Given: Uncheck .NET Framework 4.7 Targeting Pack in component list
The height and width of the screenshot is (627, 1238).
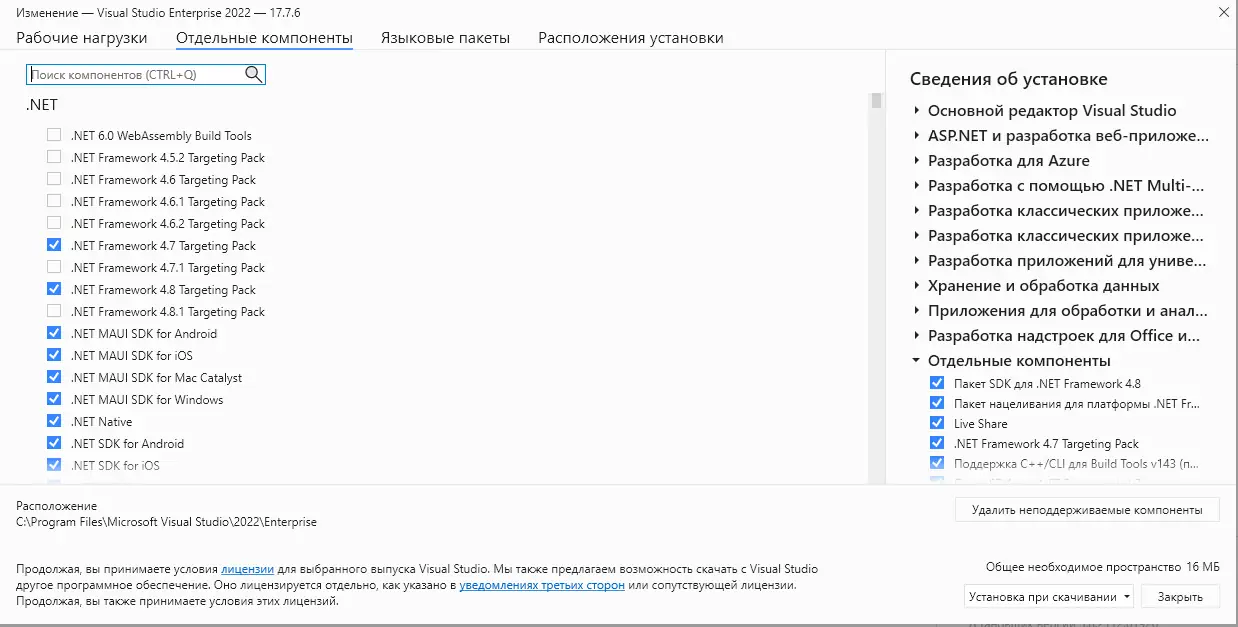Looking at the screenshot, I should tap(54, 245).
